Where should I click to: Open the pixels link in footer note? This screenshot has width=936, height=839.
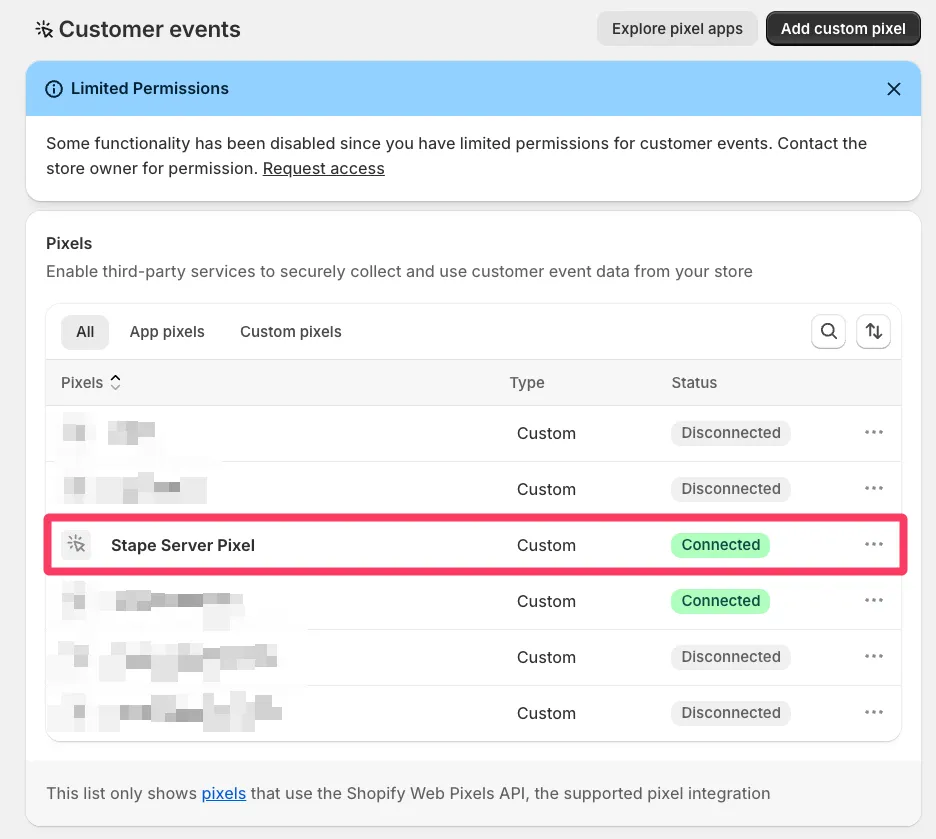tap(224, 794)
